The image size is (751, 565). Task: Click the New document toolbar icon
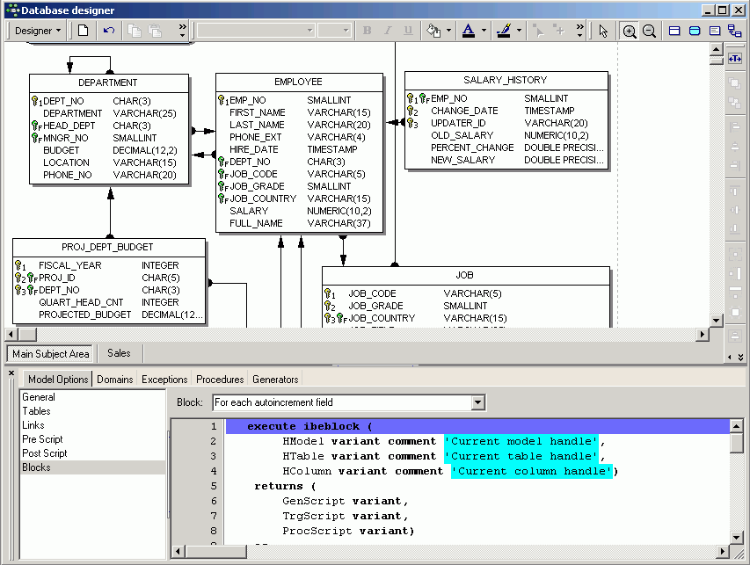tap(84, 31)
